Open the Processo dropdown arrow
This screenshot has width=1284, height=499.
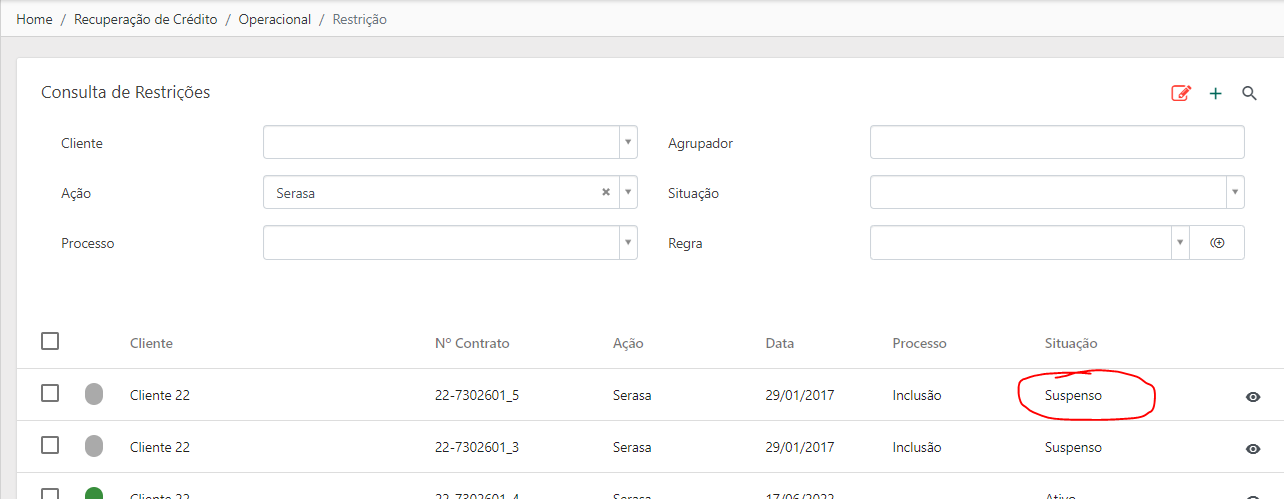(x=628, y=242)
